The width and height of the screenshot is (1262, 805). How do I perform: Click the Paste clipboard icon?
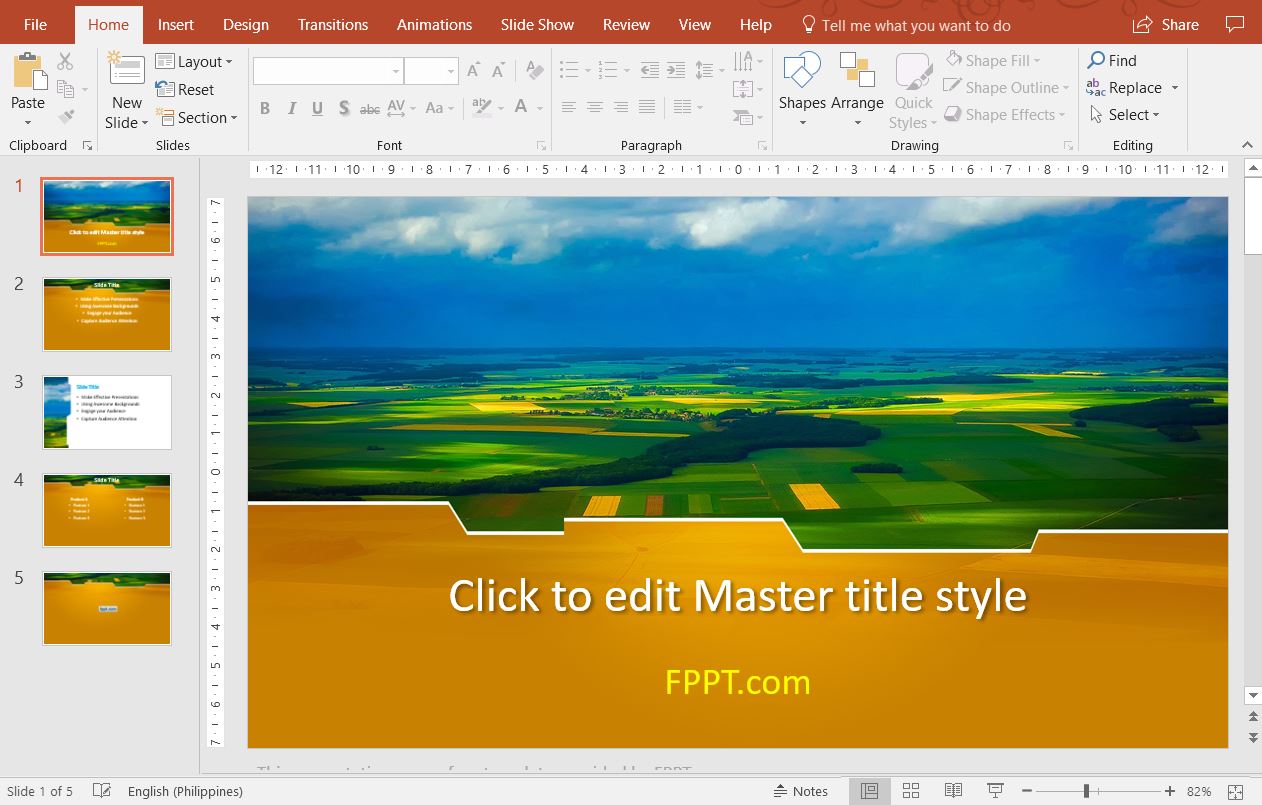[28, 72]
